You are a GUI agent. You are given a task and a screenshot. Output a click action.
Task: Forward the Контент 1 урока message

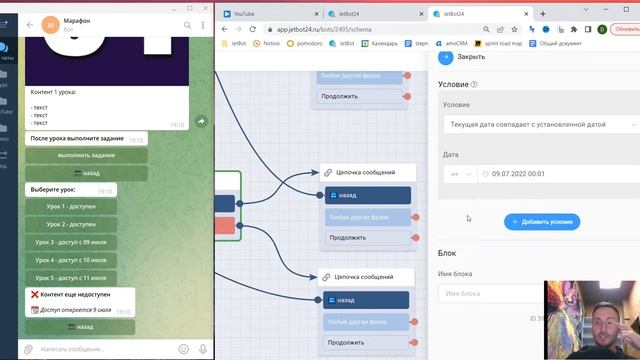201,121
